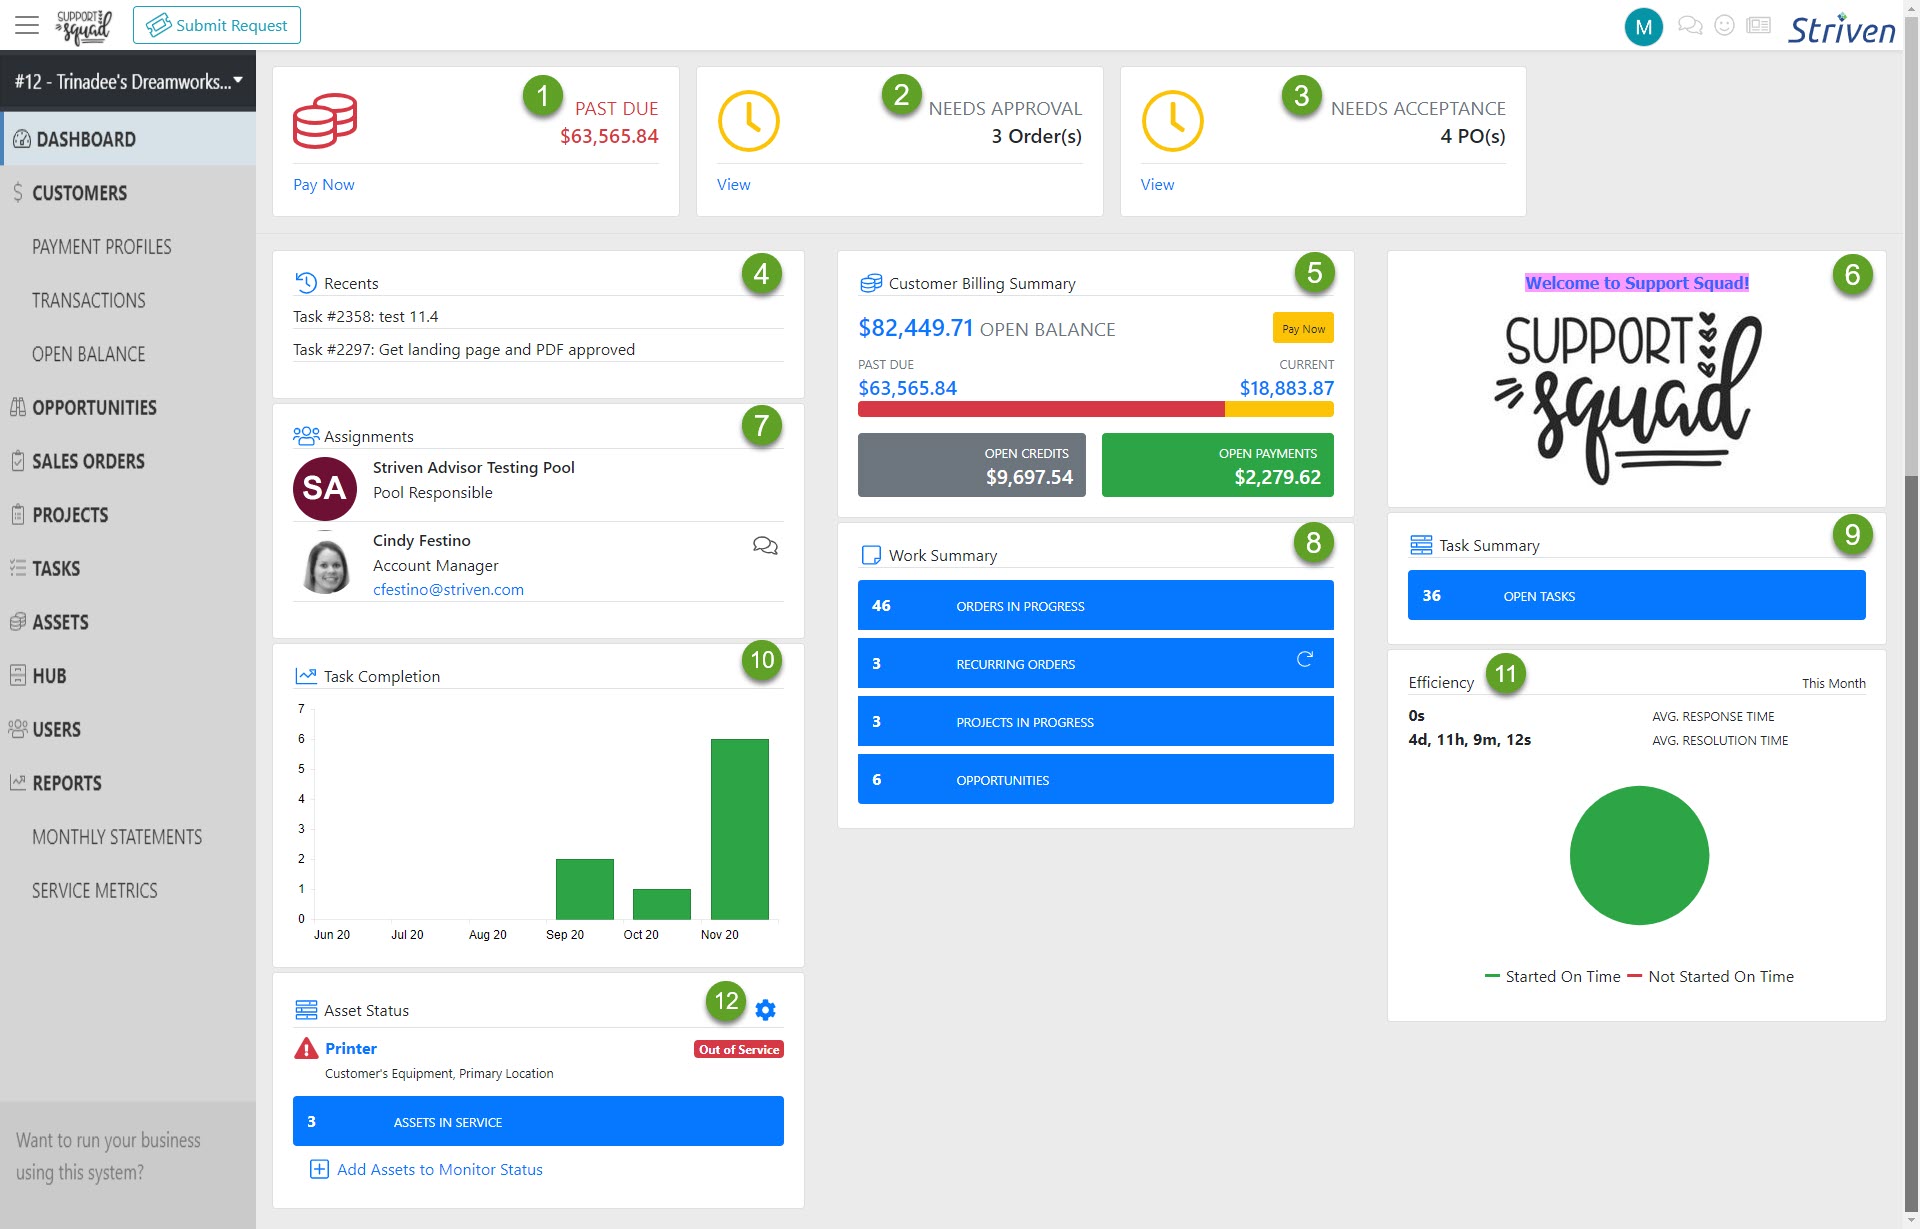Open the Assets icon in sidebar
The height and width of the screenshot is (1229, 1920).
click(x=18, y=621)
